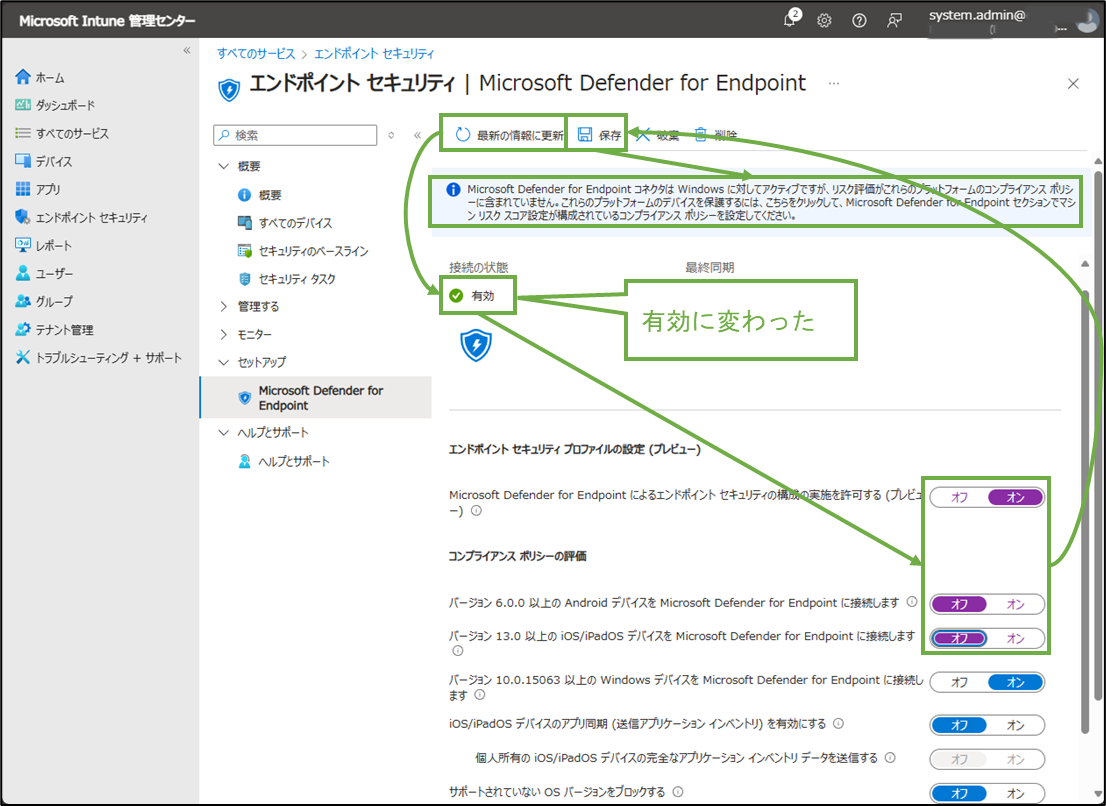Click the セキュリティ タスク shield icon

[x=244, y=279]
